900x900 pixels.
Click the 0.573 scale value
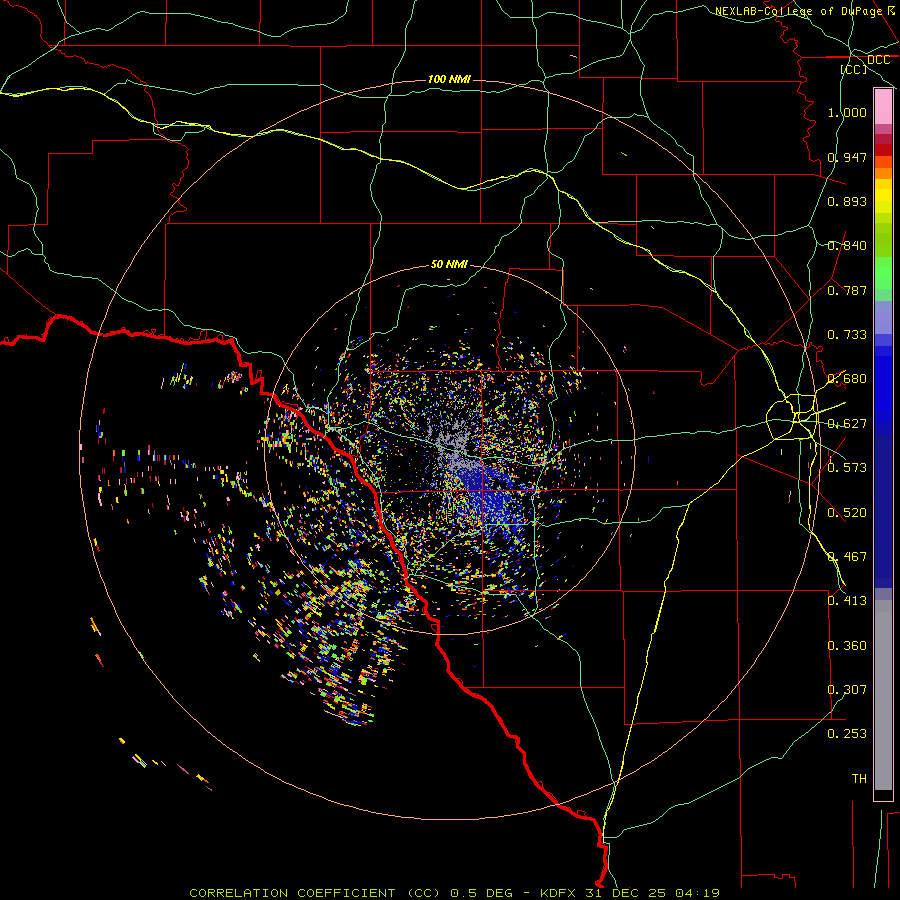tap(847, 468)
